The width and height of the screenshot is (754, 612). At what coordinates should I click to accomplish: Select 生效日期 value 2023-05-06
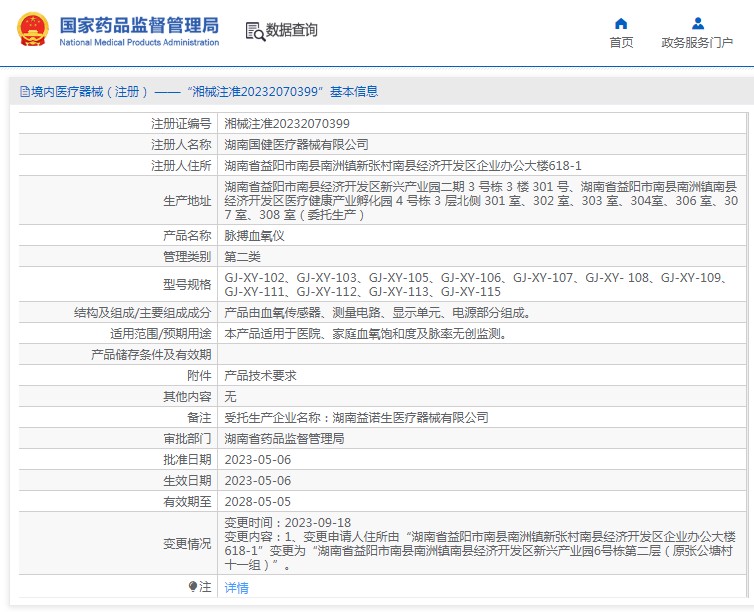point(258,481)
